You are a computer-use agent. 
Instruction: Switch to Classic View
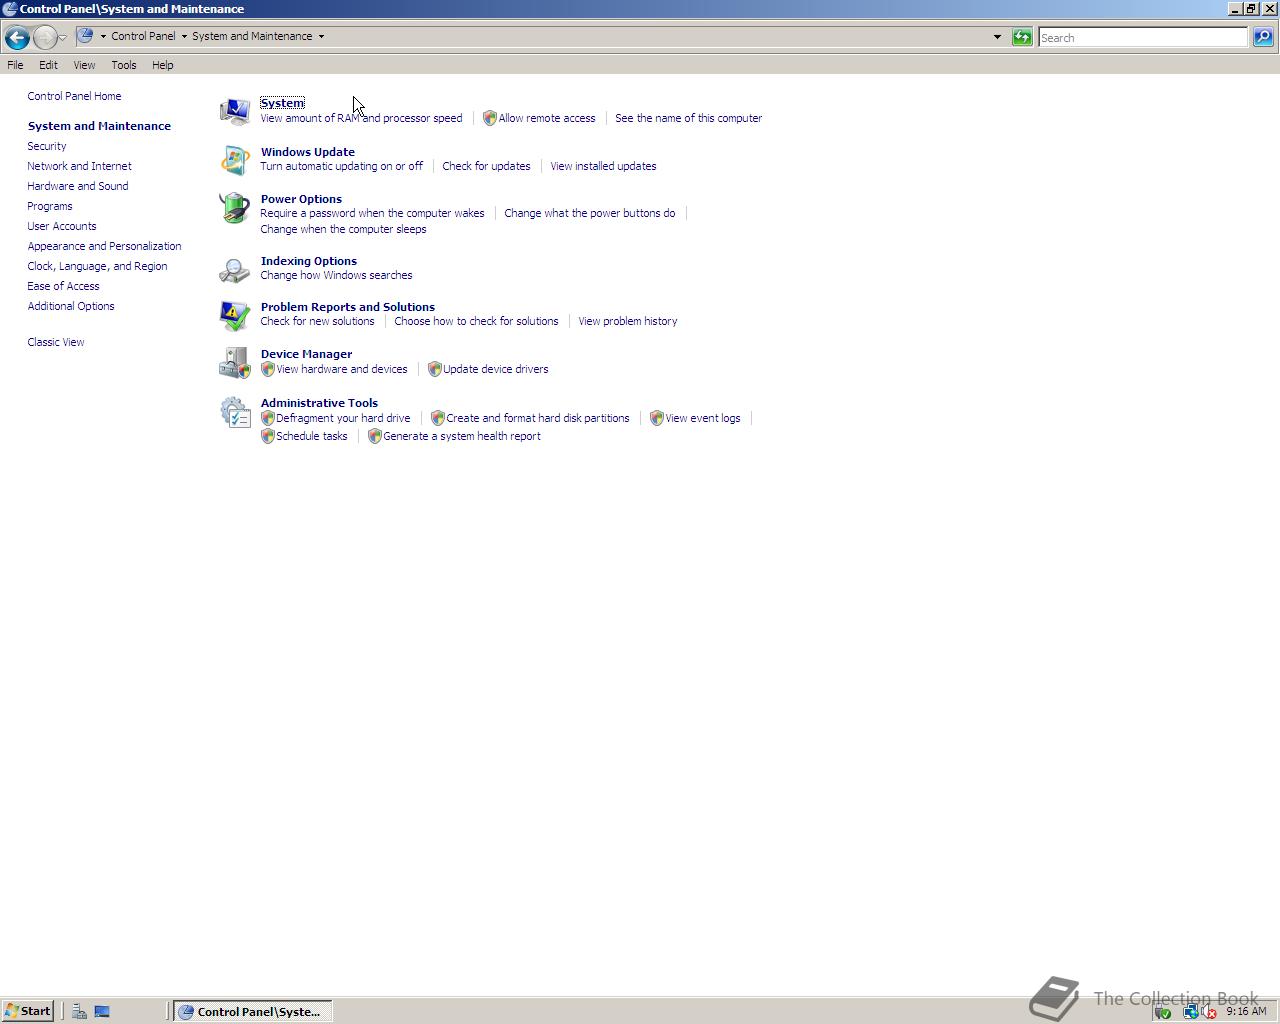click(56, 342)
